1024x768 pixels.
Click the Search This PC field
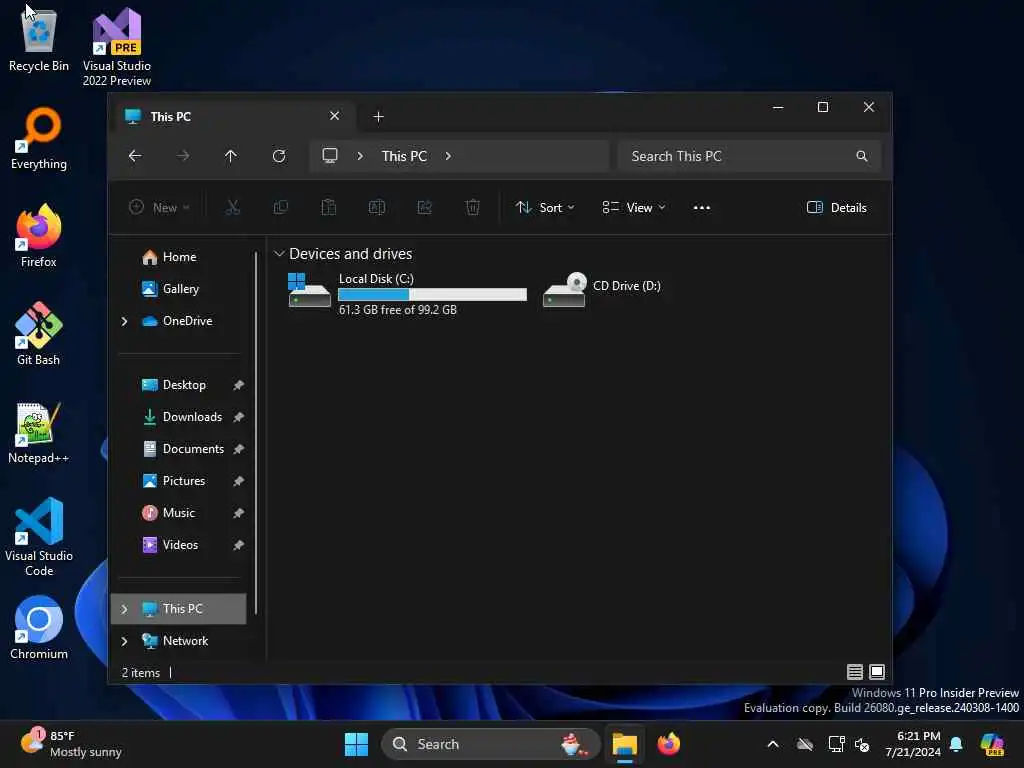click(x=749, y=156)
